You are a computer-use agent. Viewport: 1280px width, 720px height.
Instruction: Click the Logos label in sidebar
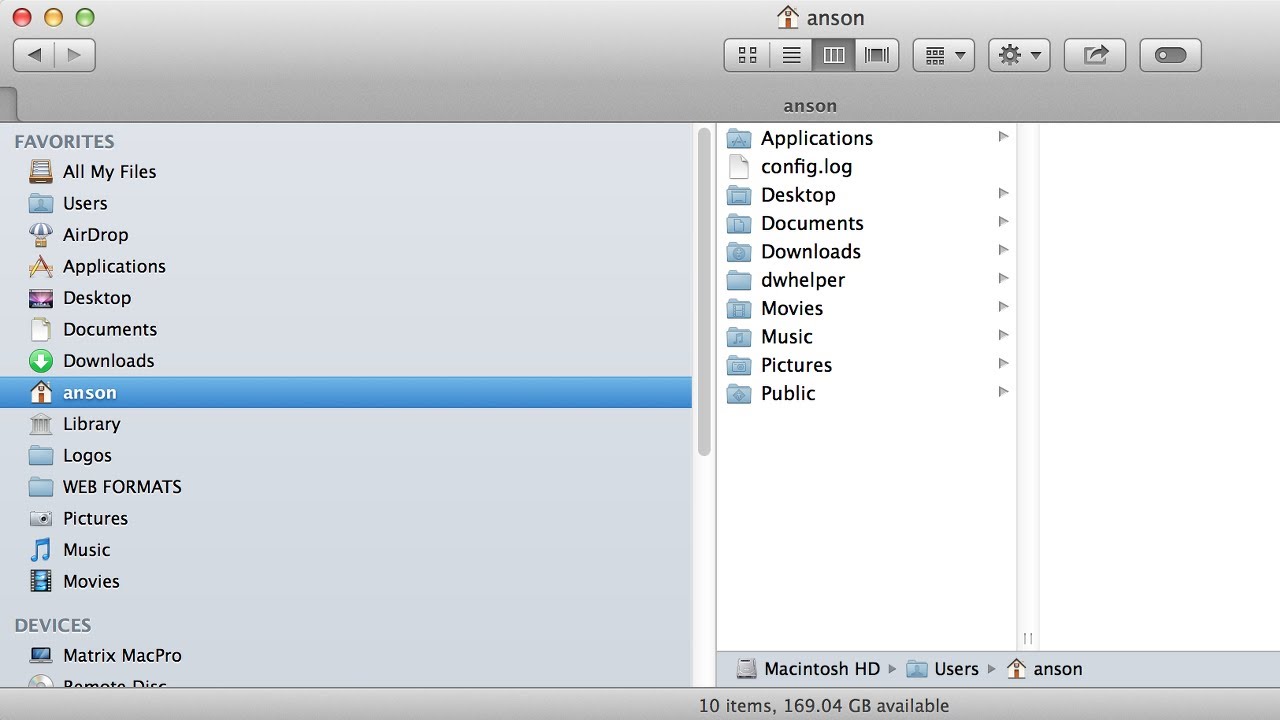tap(87, 455)
